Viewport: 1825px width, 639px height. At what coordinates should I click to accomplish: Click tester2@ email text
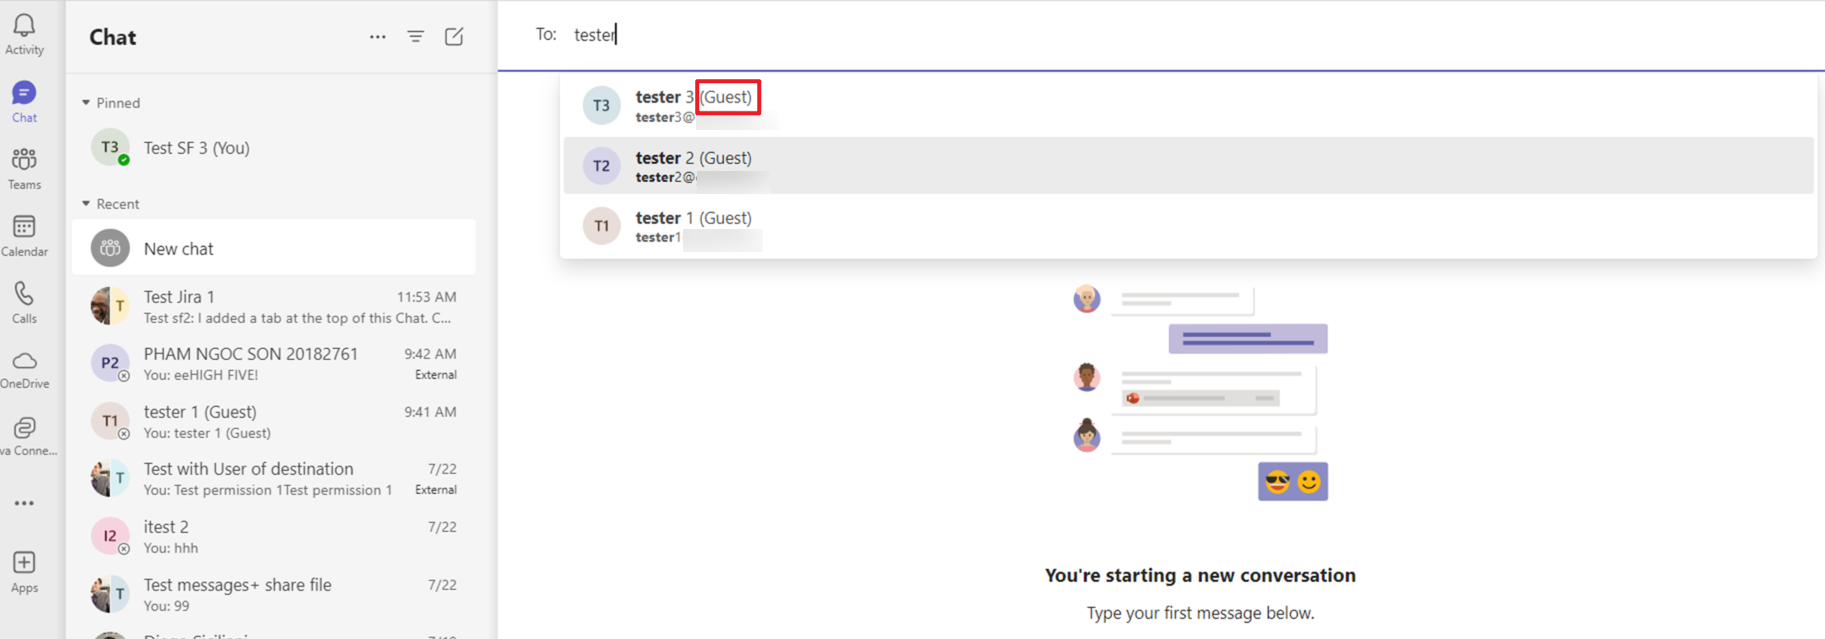click(x=666, y=178)
